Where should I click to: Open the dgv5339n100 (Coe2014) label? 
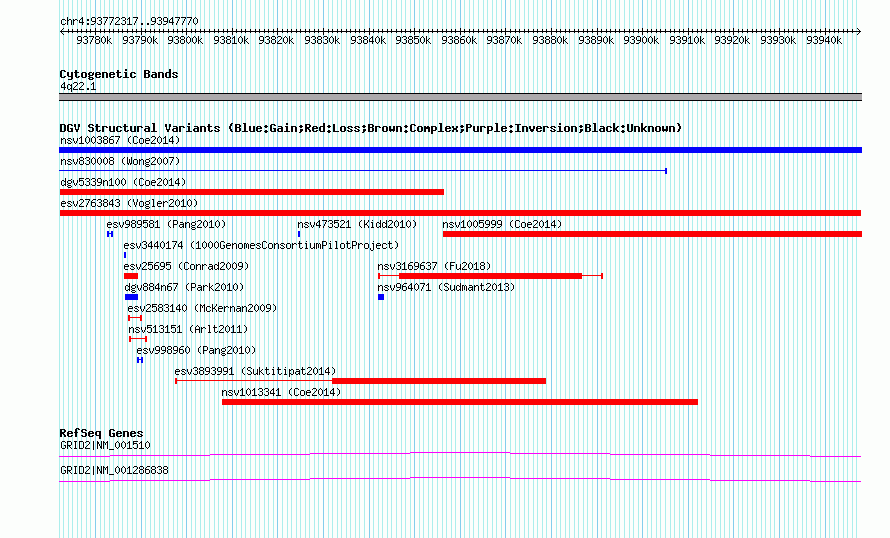(123, 182)
